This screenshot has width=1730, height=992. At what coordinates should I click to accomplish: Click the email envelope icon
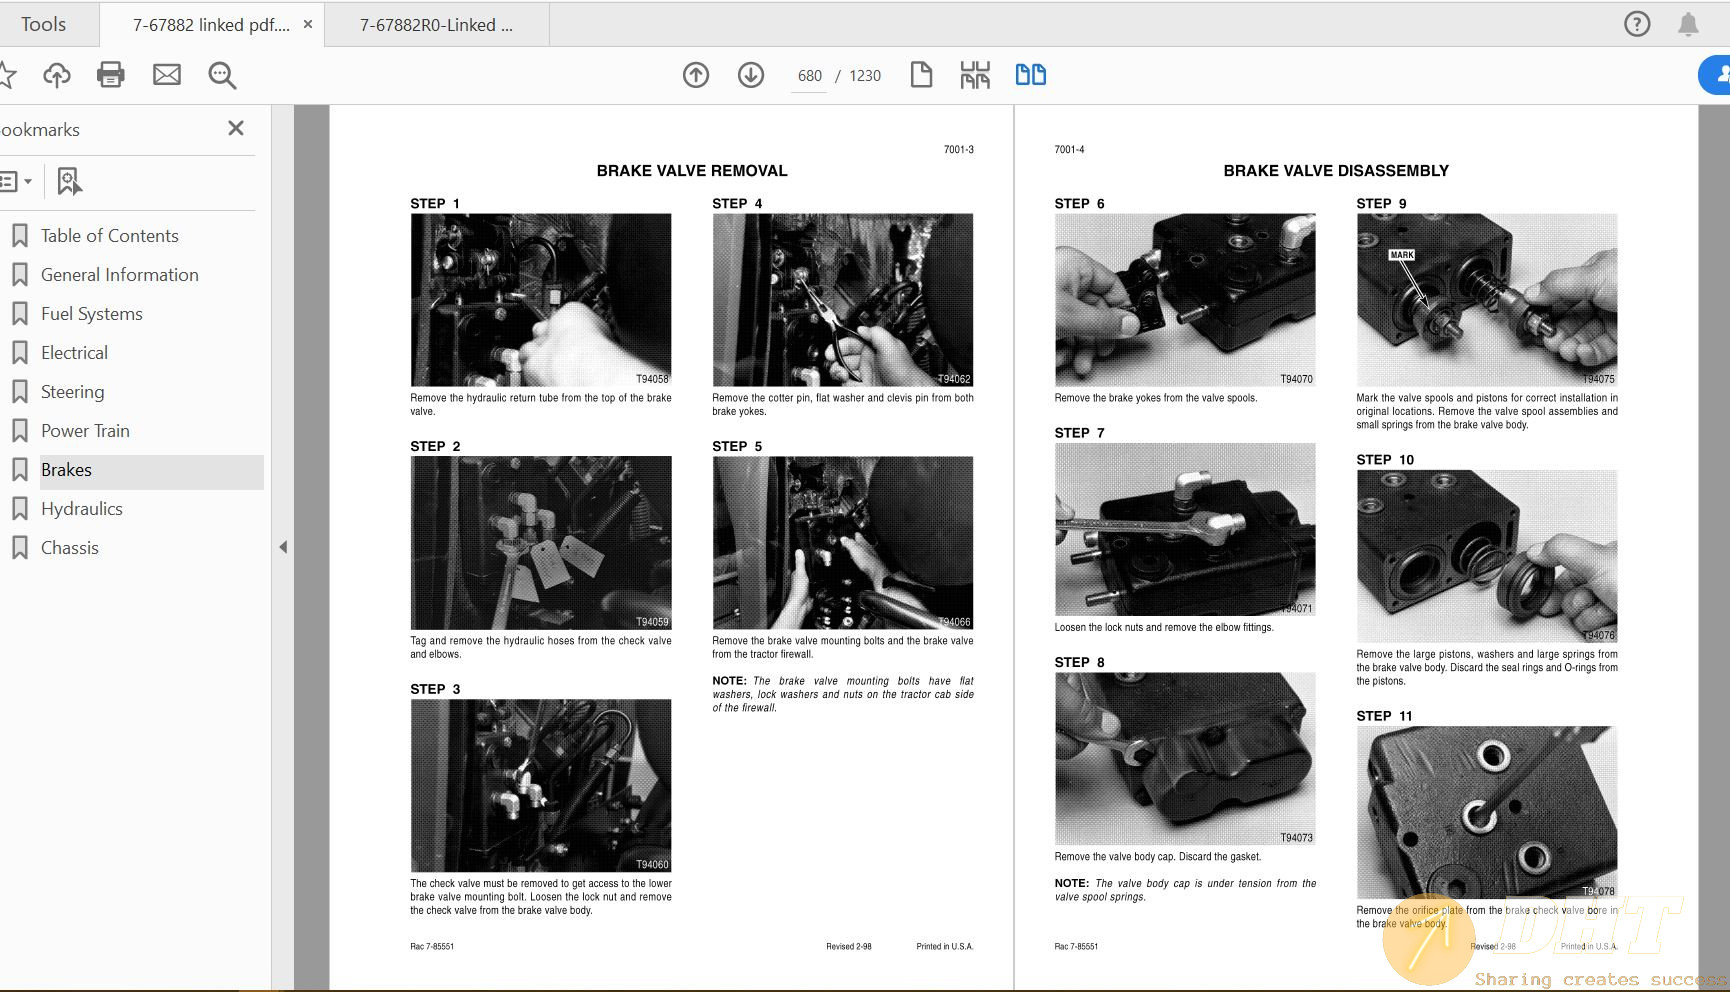pyautogui.click(x=167, y=75)
